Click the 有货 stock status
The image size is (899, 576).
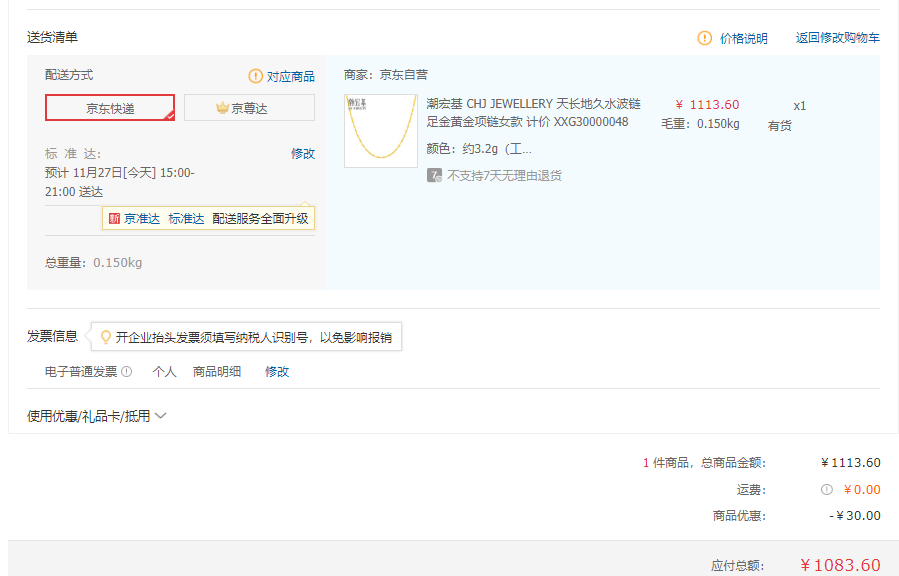tap(780, 126)
